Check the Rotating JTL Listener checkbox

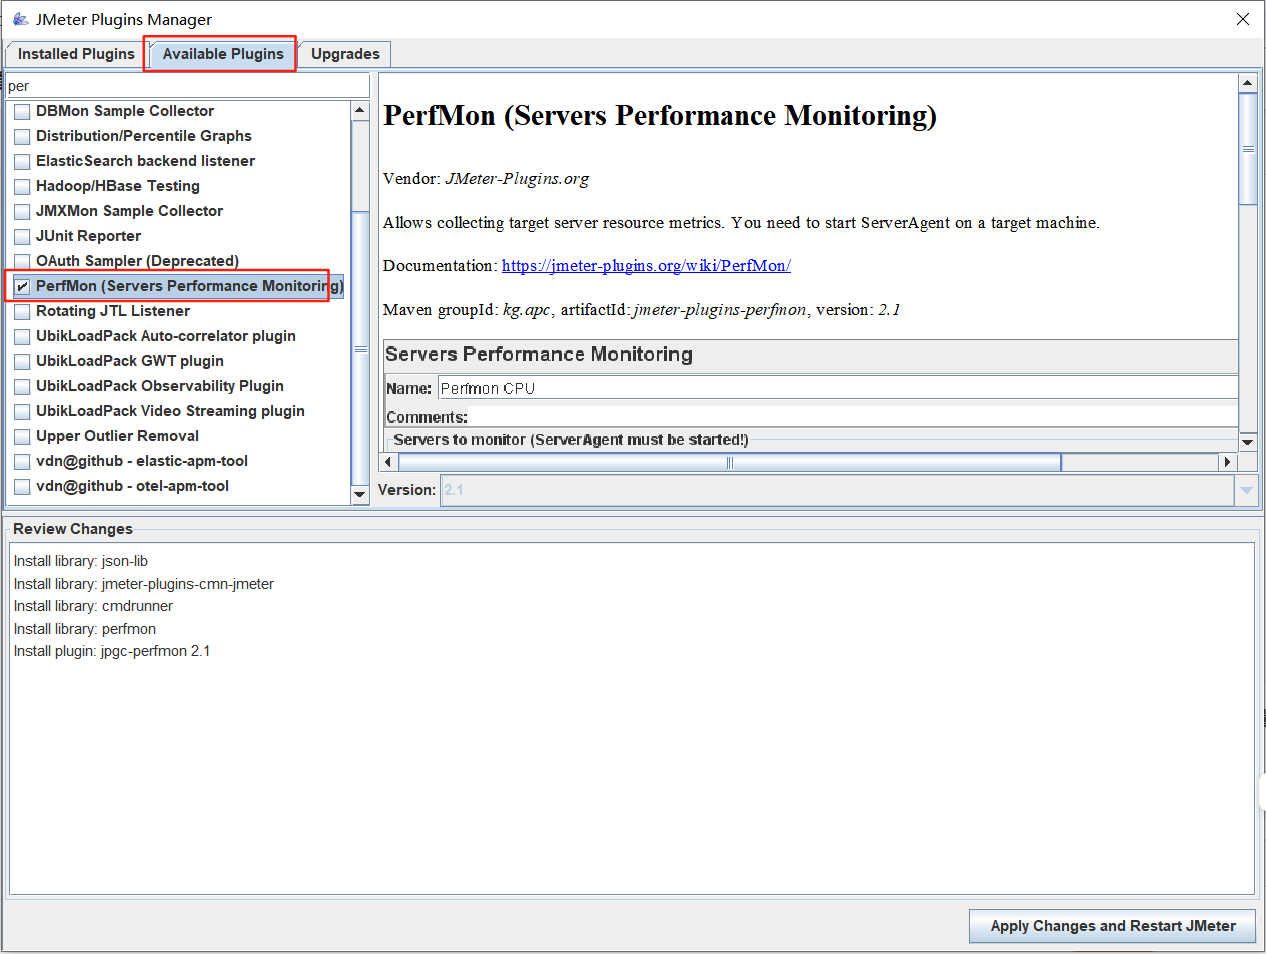coord(22,312)
